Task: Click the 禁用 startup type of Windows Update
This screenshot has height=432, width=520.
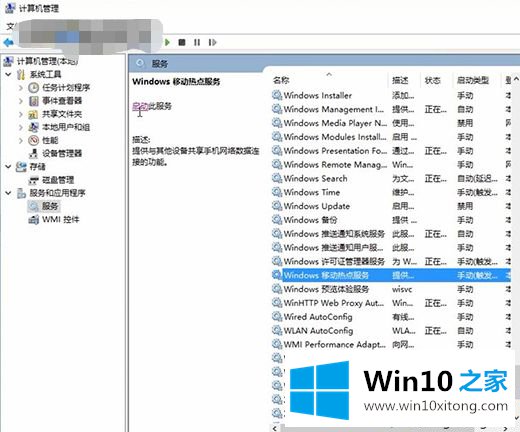Action: click(x=465, y=206)
